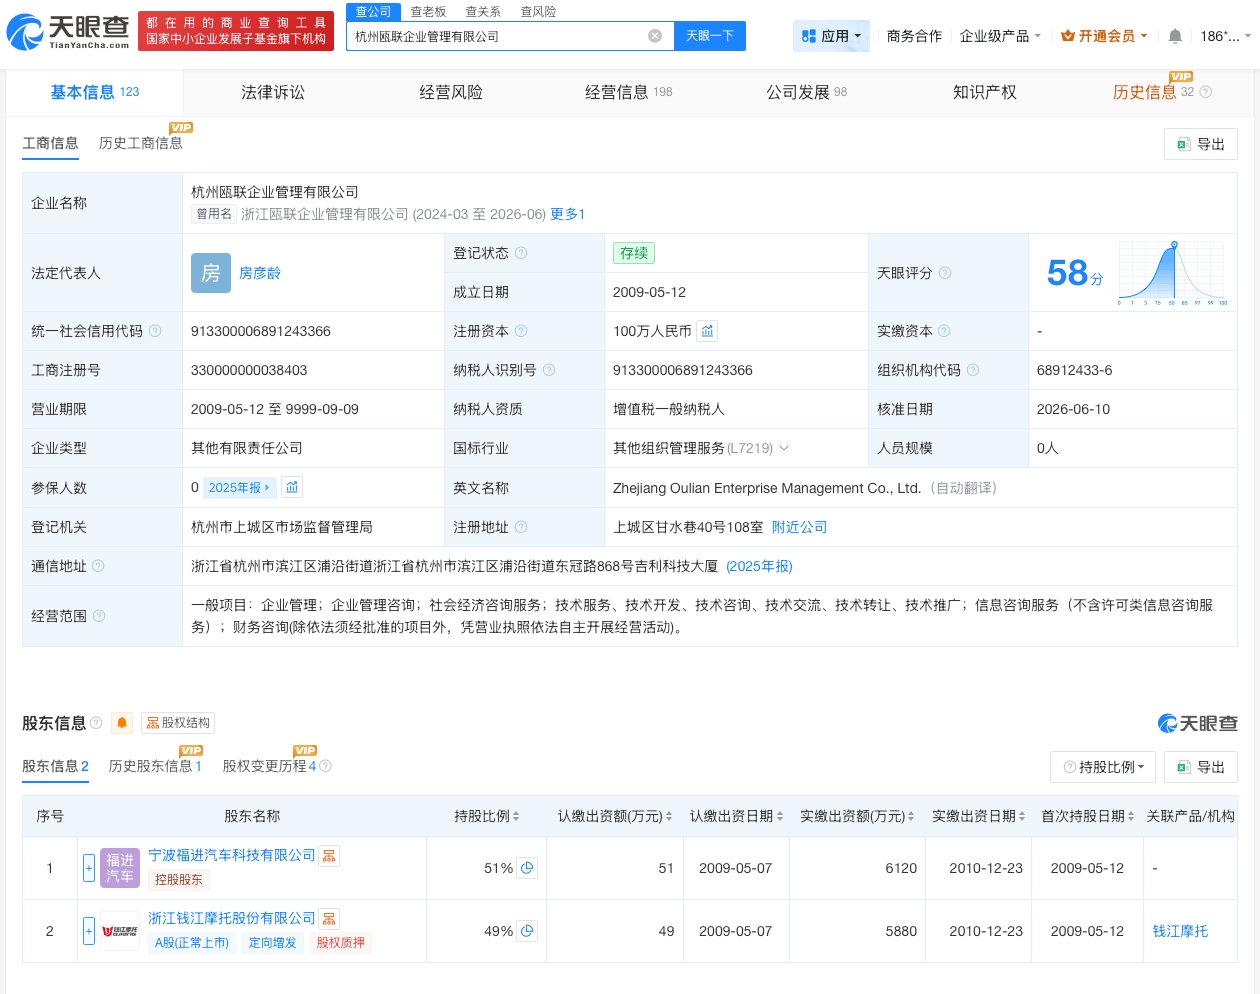The height and width of the screenshot is (994, 1260).
Task: Select the 查关系 search tab
Action: point(483,11)
